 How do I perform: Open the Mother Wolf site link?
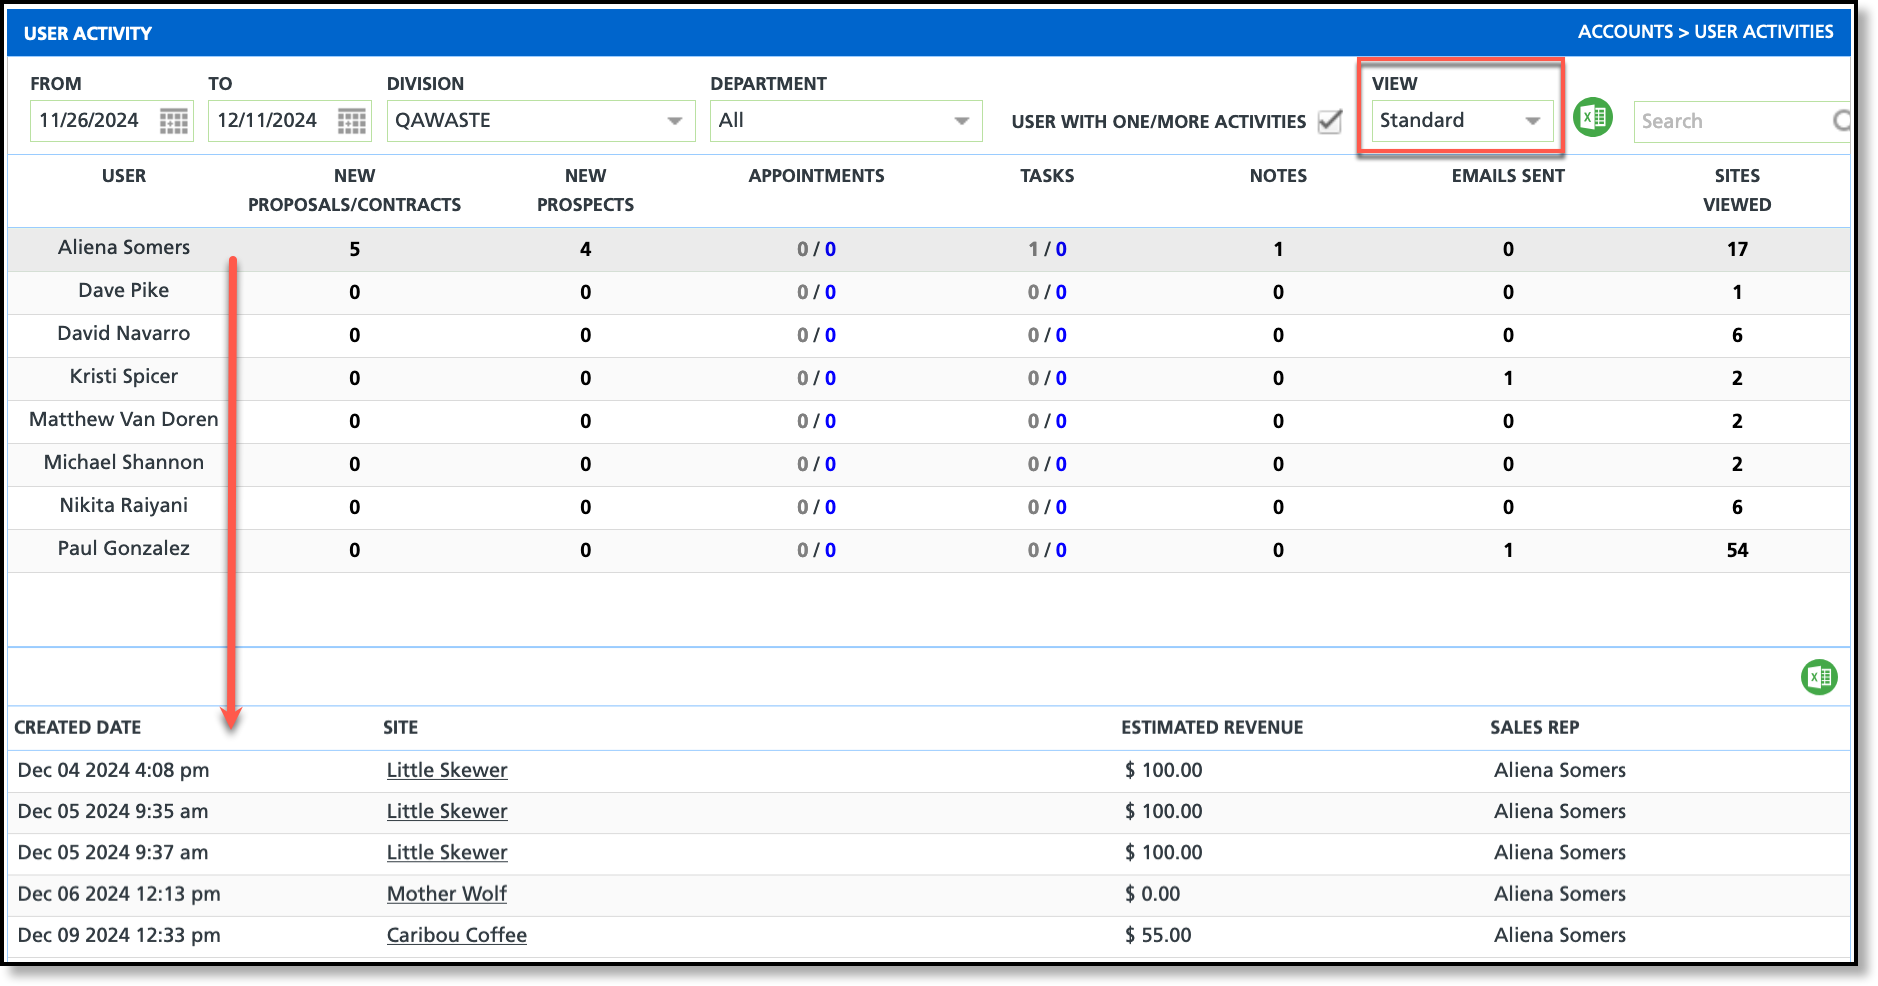coord(446,894)
